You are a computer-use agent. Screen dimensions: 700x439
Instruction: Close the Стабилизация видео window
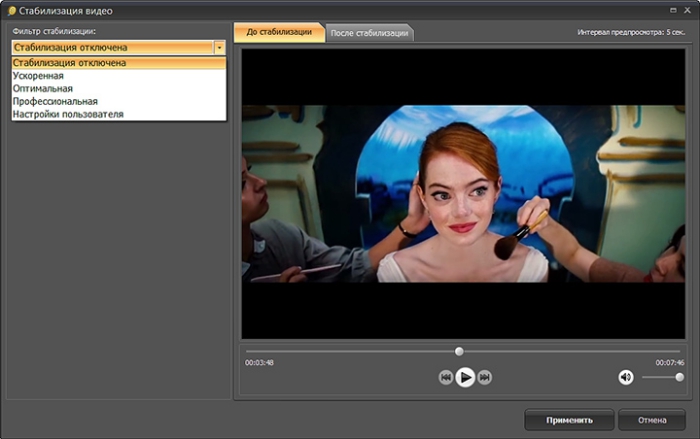click(688, 10)
